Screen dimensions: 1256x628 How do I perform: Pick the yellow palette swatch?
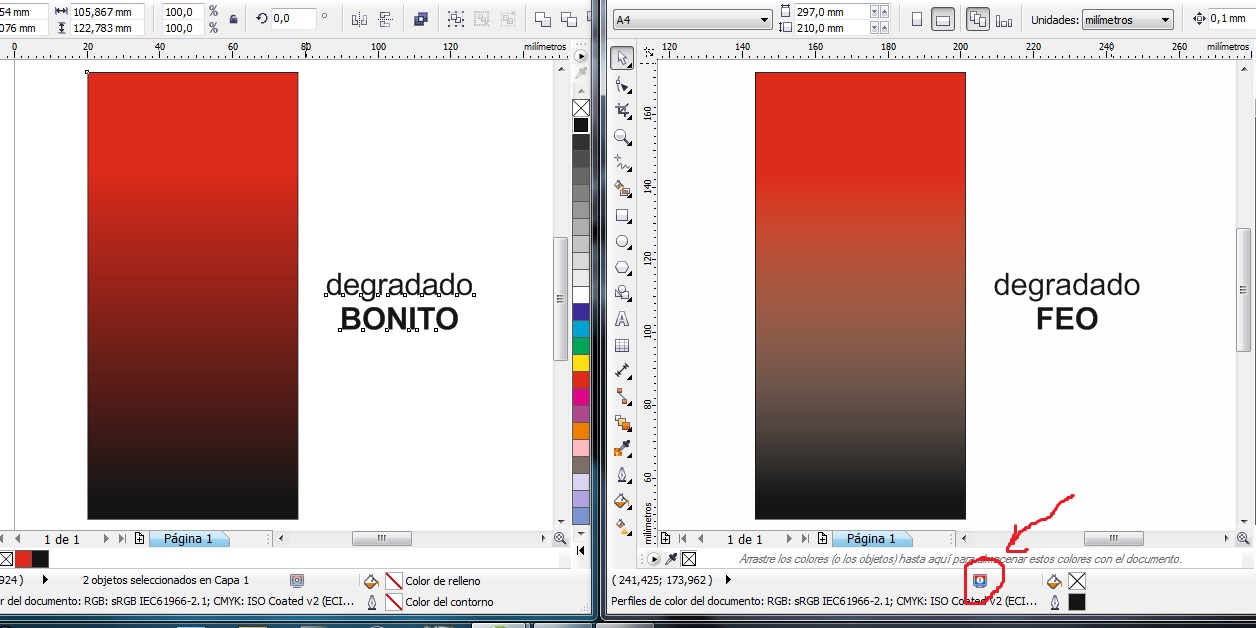tap(581, 363)
